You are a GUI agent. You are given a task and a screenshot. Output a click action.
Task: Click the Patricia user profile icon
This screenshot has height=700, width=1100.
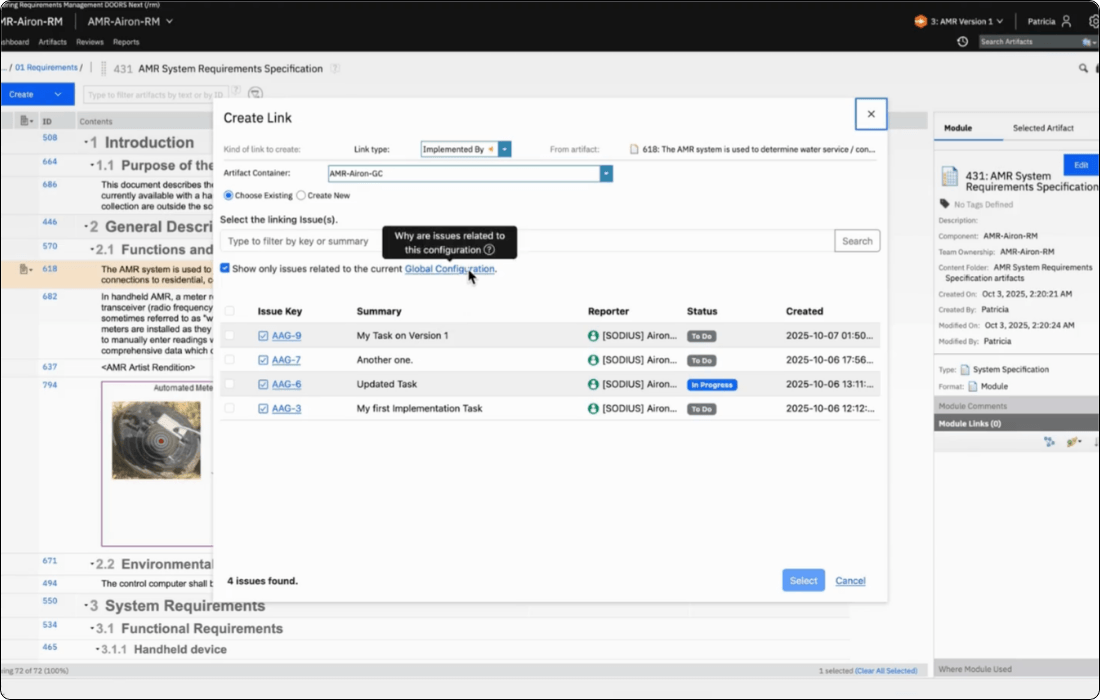[x=1066, y=21]
